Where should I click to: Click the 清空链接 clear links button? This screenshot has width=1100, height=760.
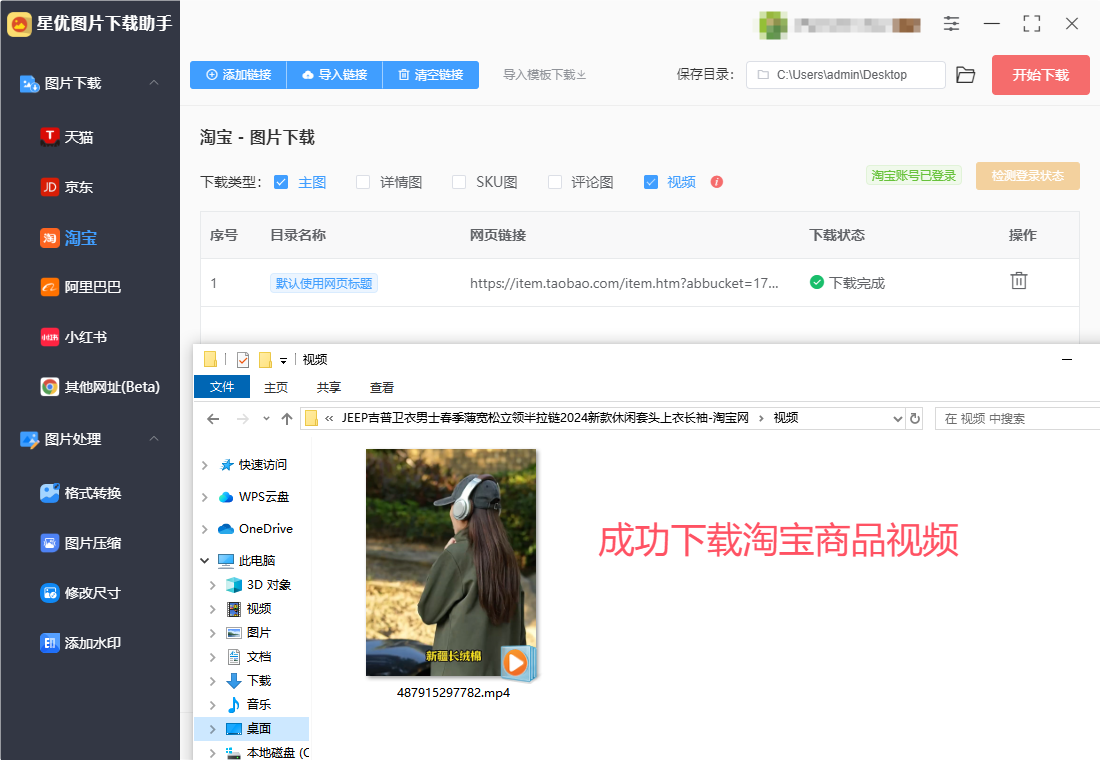tap(431, 75)
